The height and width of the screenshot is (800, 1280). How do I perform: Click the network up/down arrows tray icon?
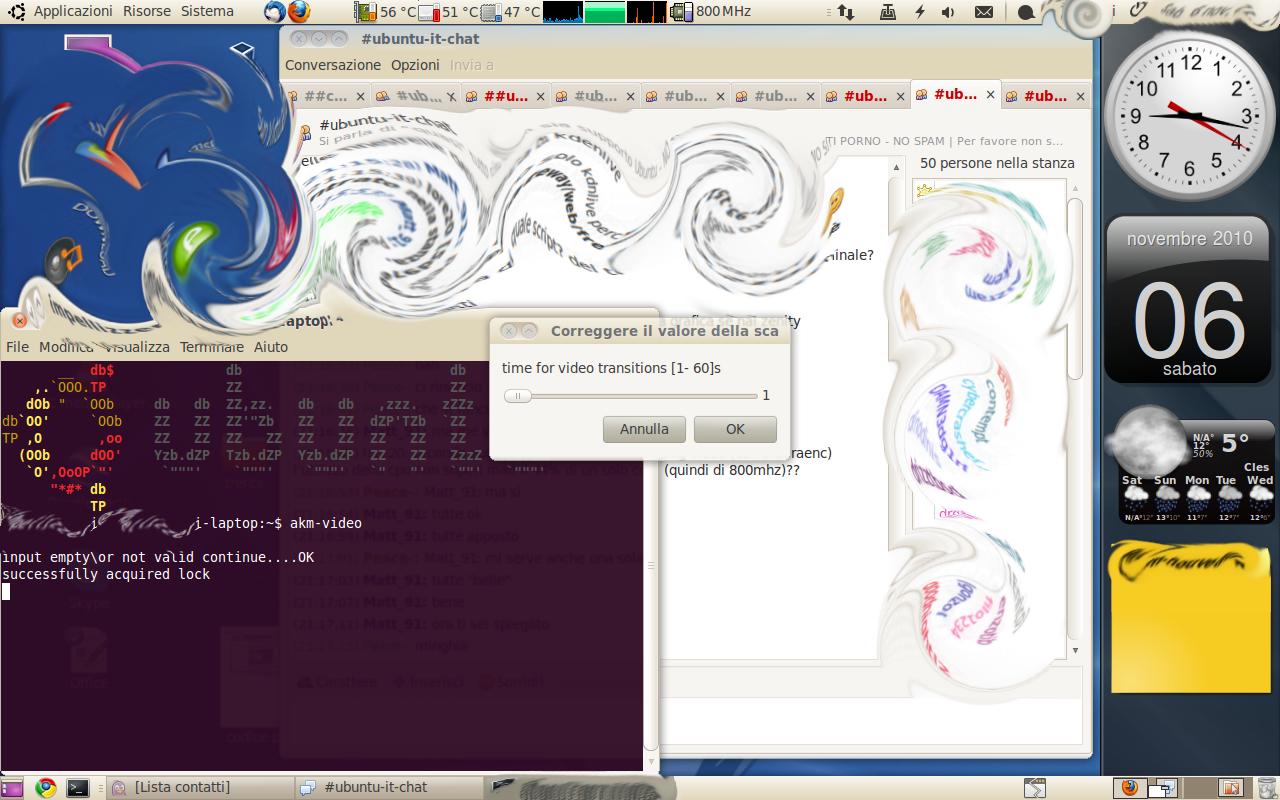point(846,12)
